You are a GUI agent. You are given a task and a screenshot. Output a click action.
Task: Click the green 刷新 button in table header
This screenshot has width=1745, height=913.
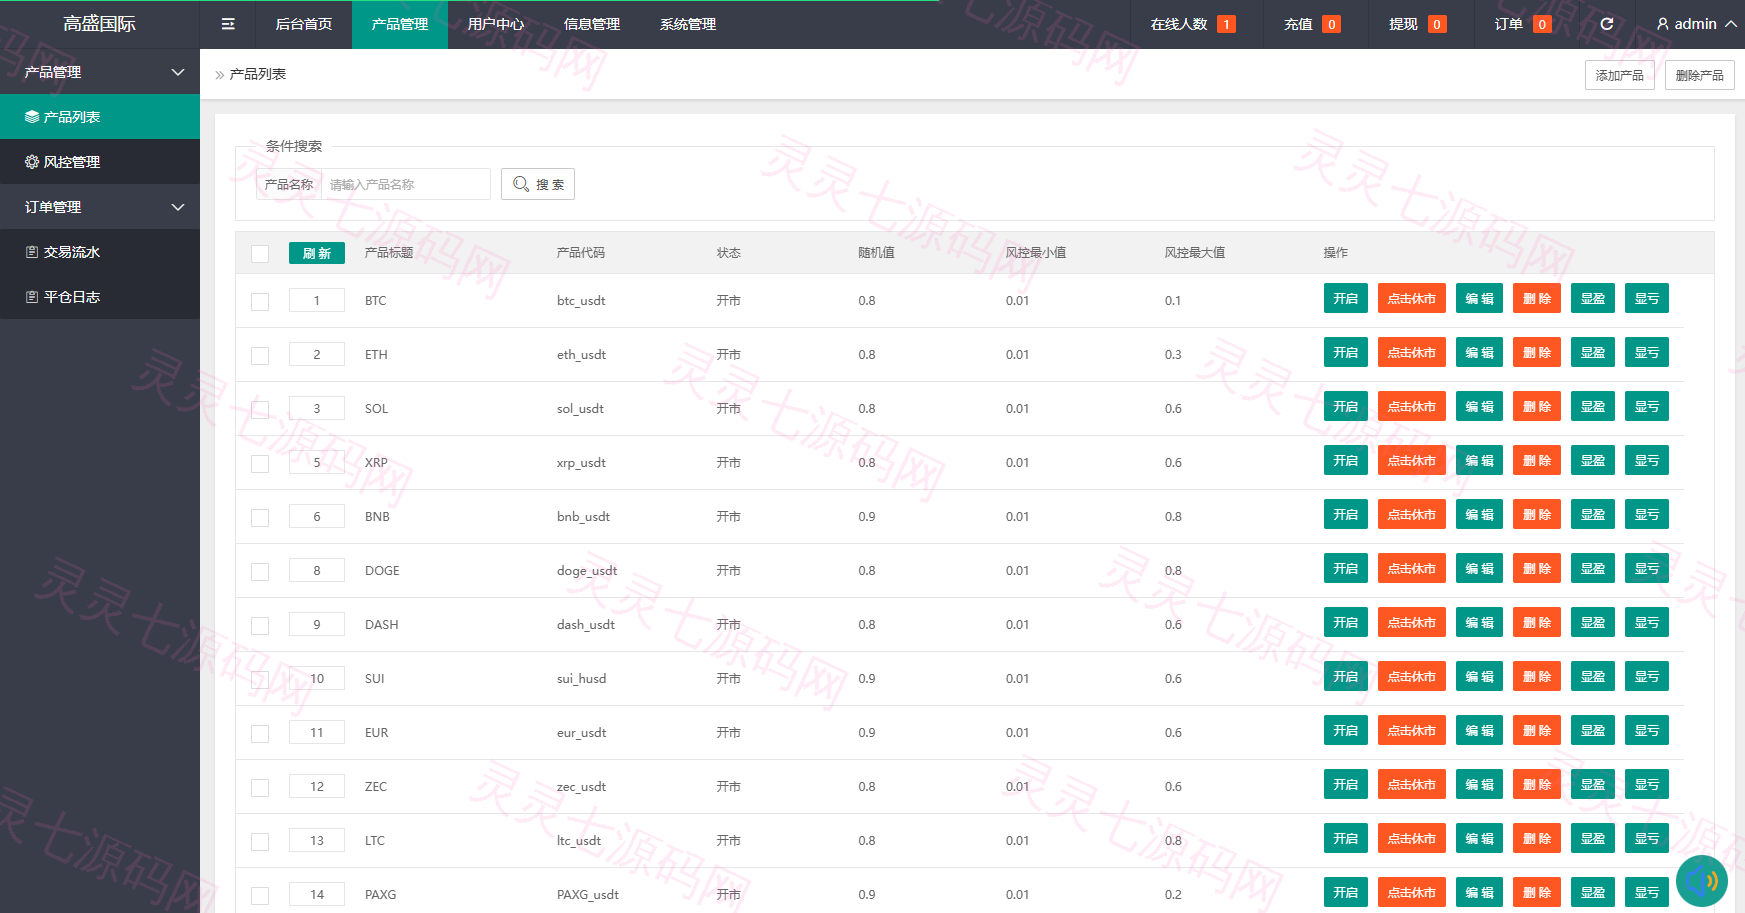[317, 253]
